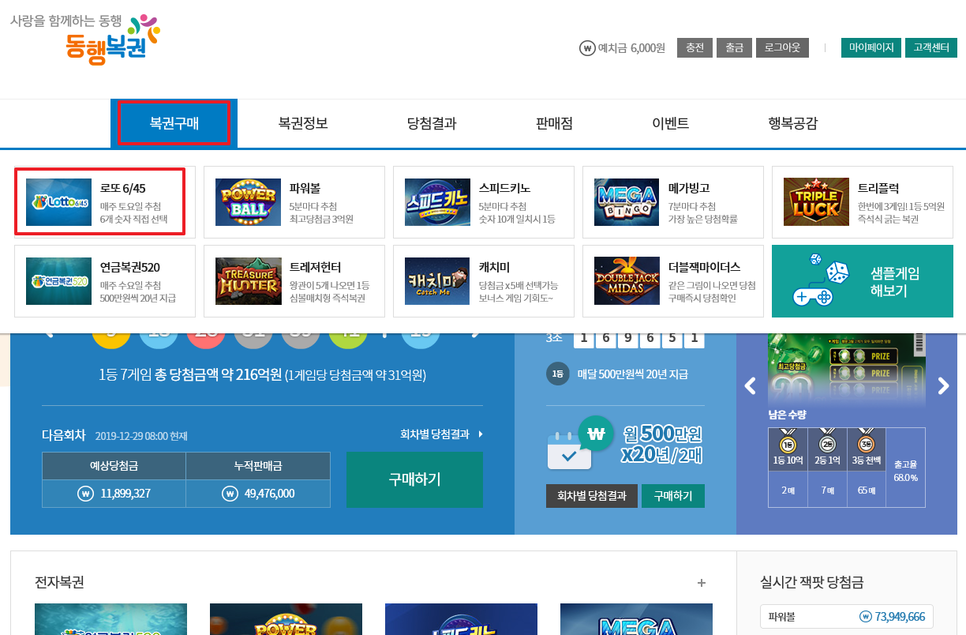
Task: Click 파워볼 jackpot amount 73,949,666
Action: (899, 617)
